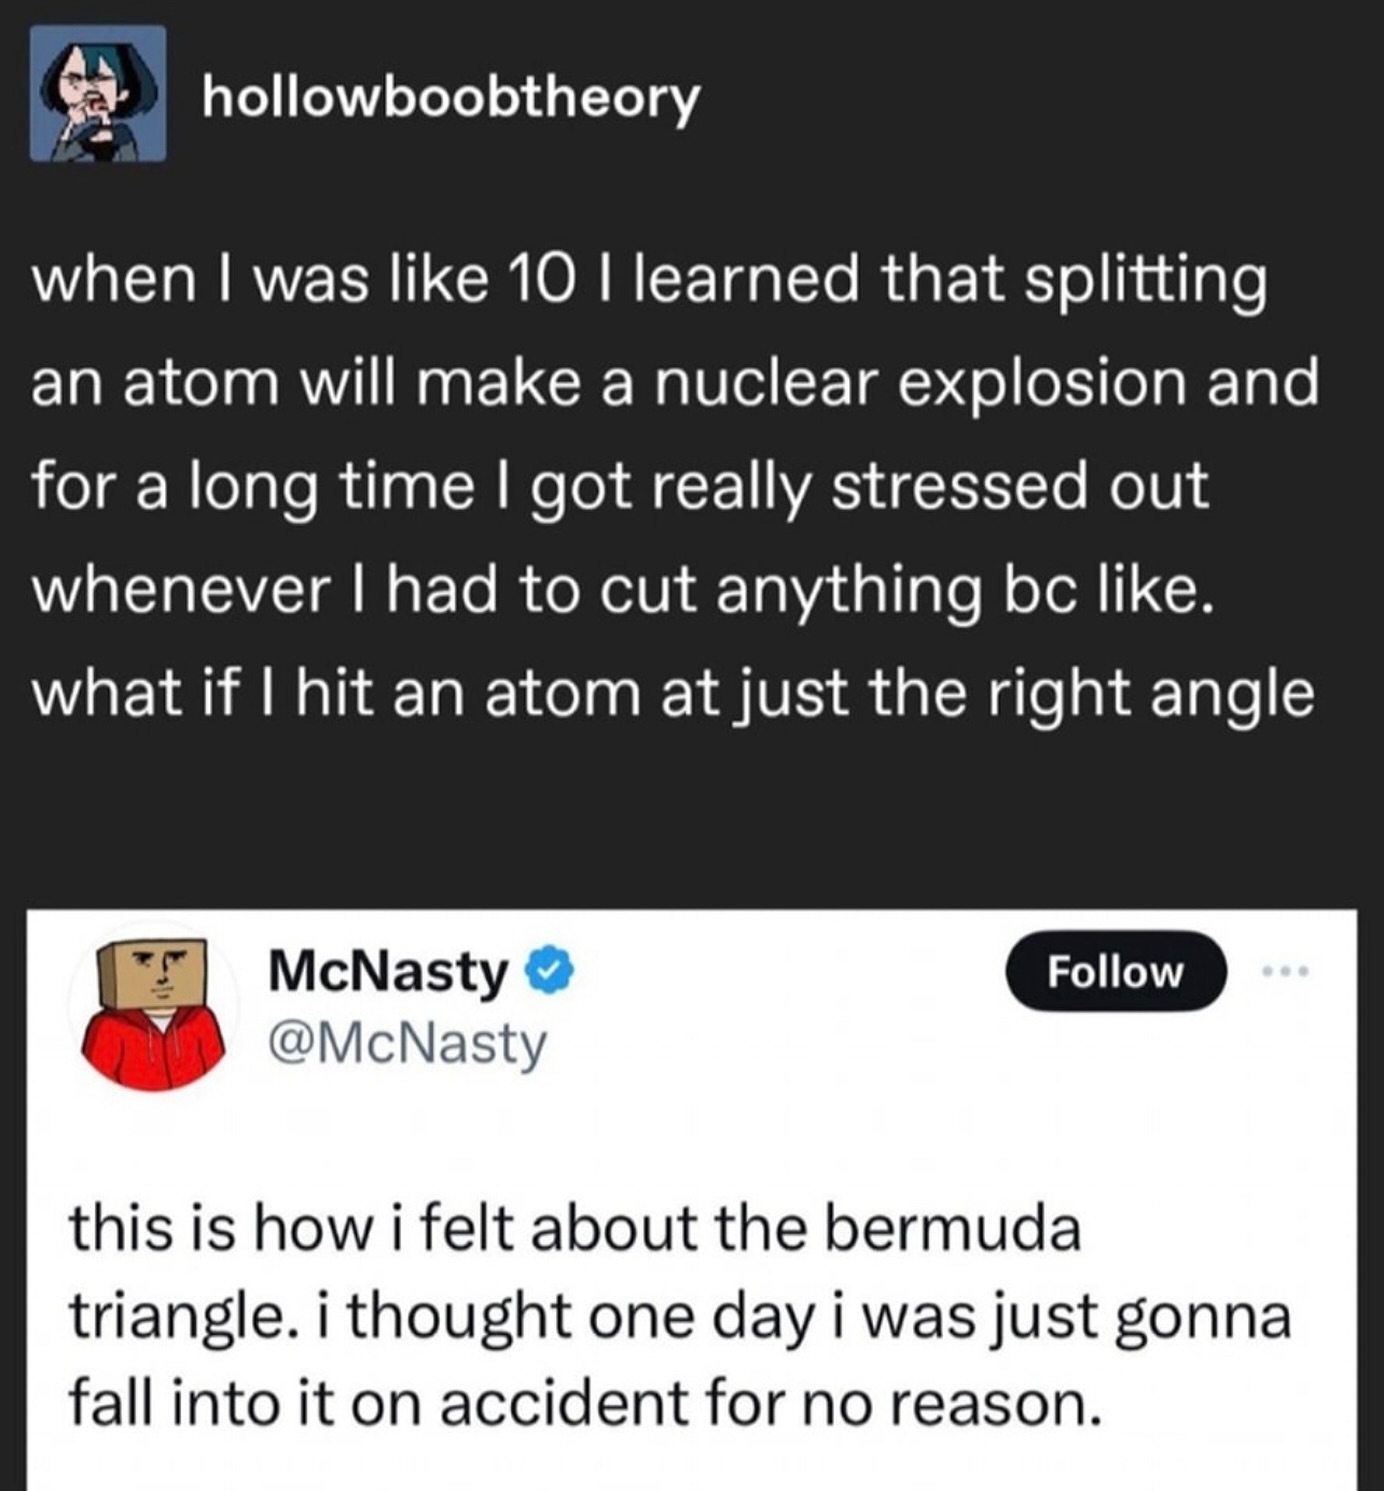
Task: Open hollowboobtheory's profile avatar
Action: 98,94
